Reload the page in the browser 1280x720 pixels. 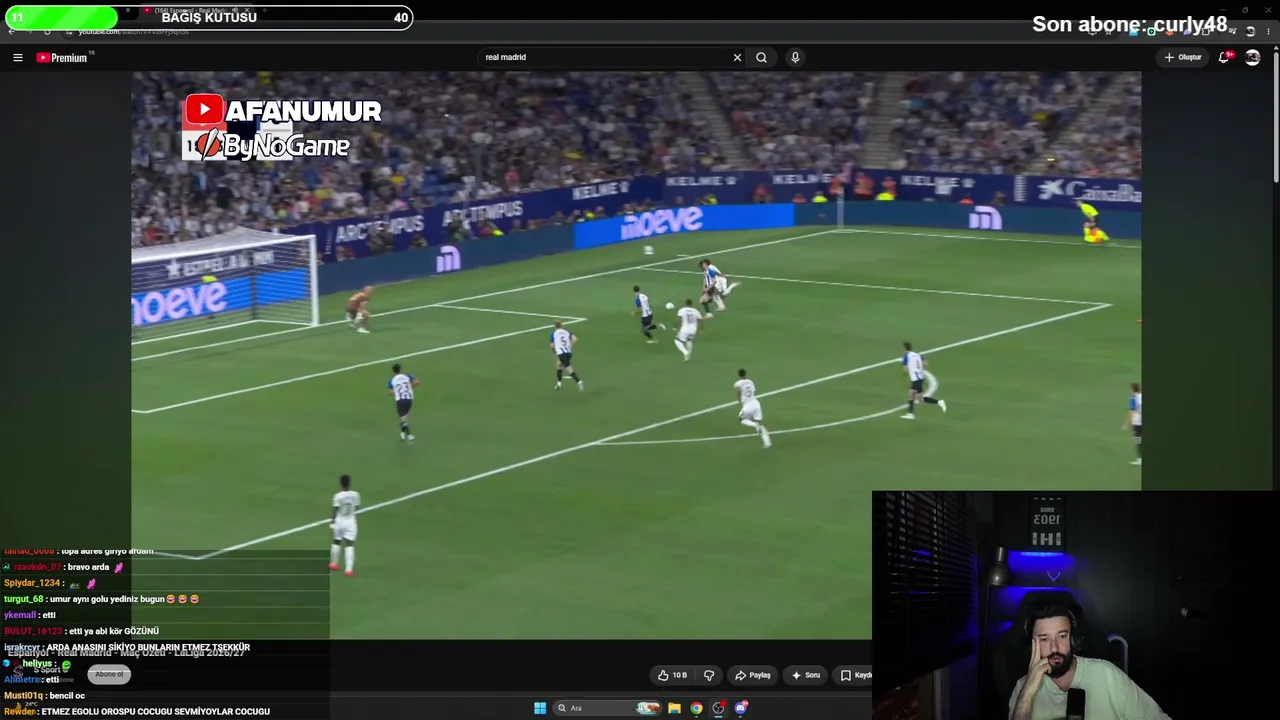click(47, 31)
